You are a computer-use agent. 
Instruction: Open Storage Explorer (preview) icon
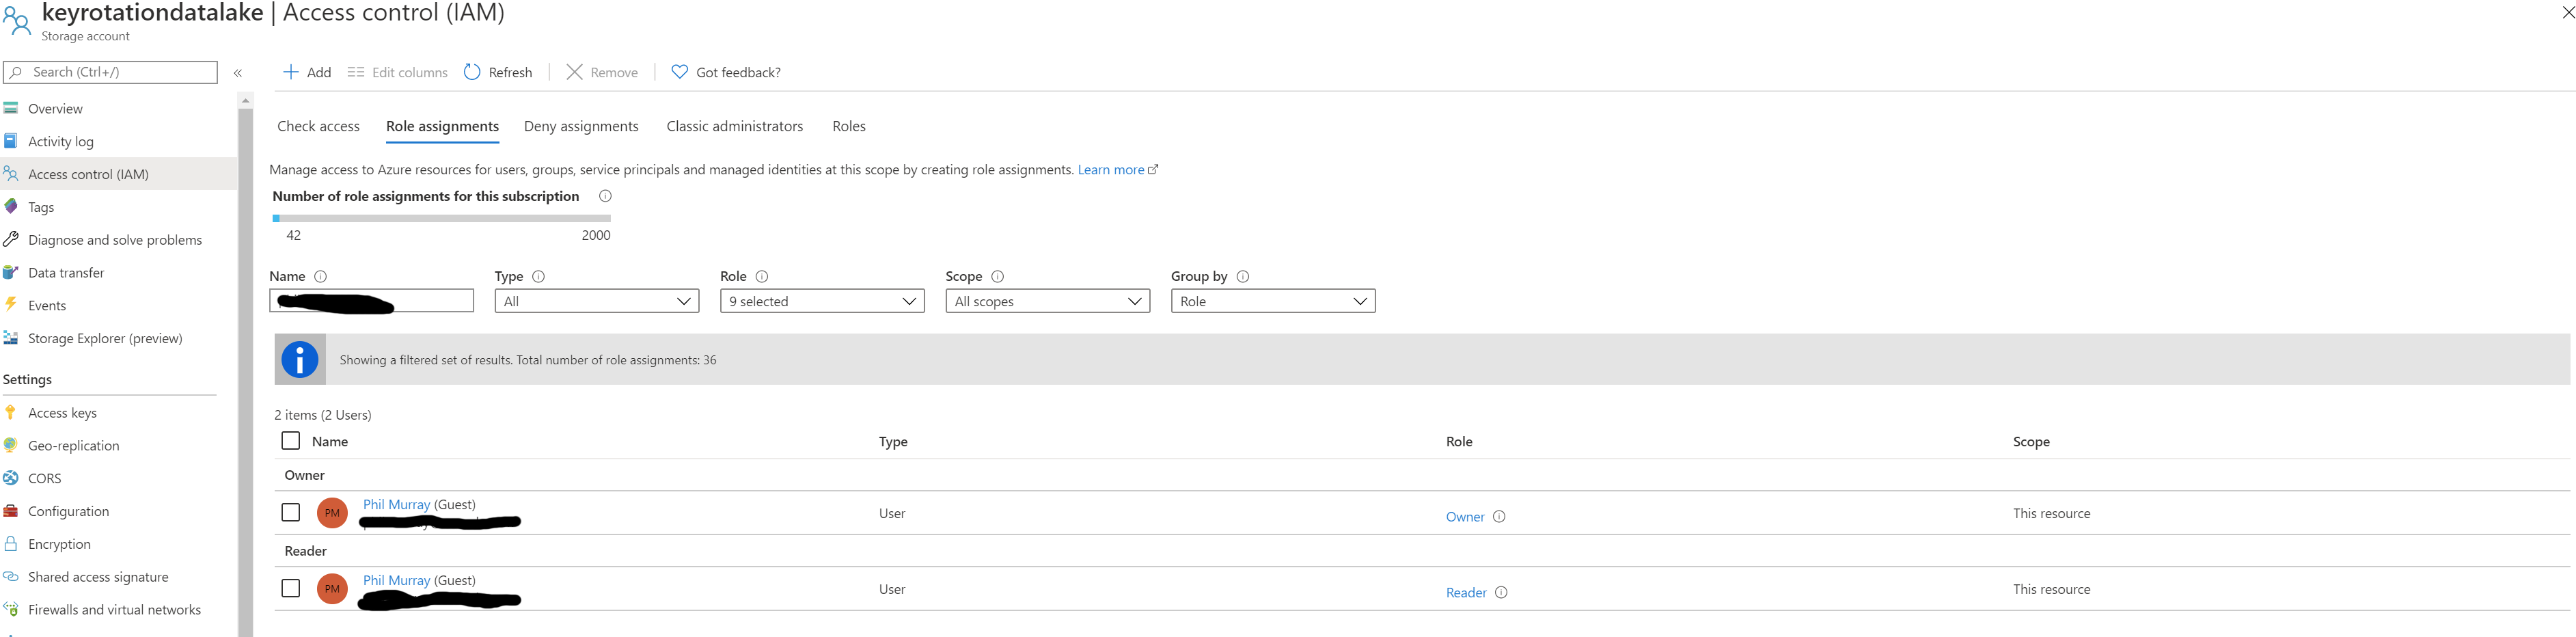coord(11,338)
